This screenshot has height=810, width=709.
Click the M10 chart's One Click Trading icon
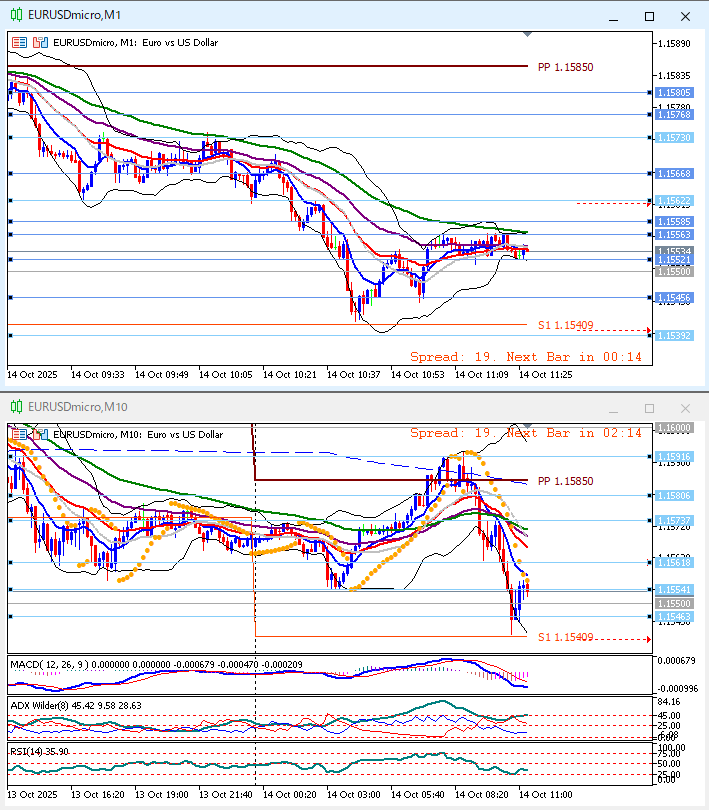(x=20, y=434)
